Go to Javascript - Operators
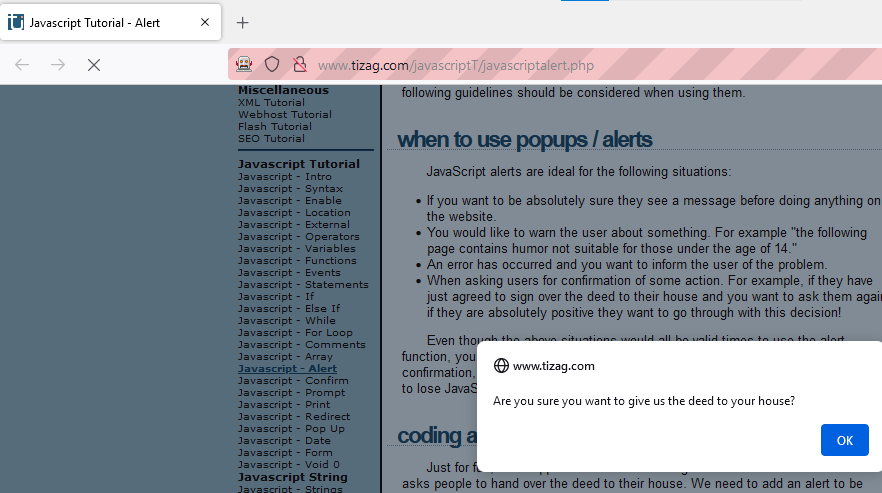 coord(299,236)
